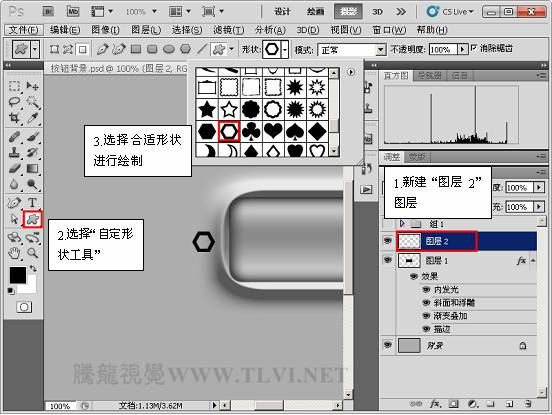Click the black foreground color swatch
Viewport: 552px width, 415px height.
pos(17,275)
